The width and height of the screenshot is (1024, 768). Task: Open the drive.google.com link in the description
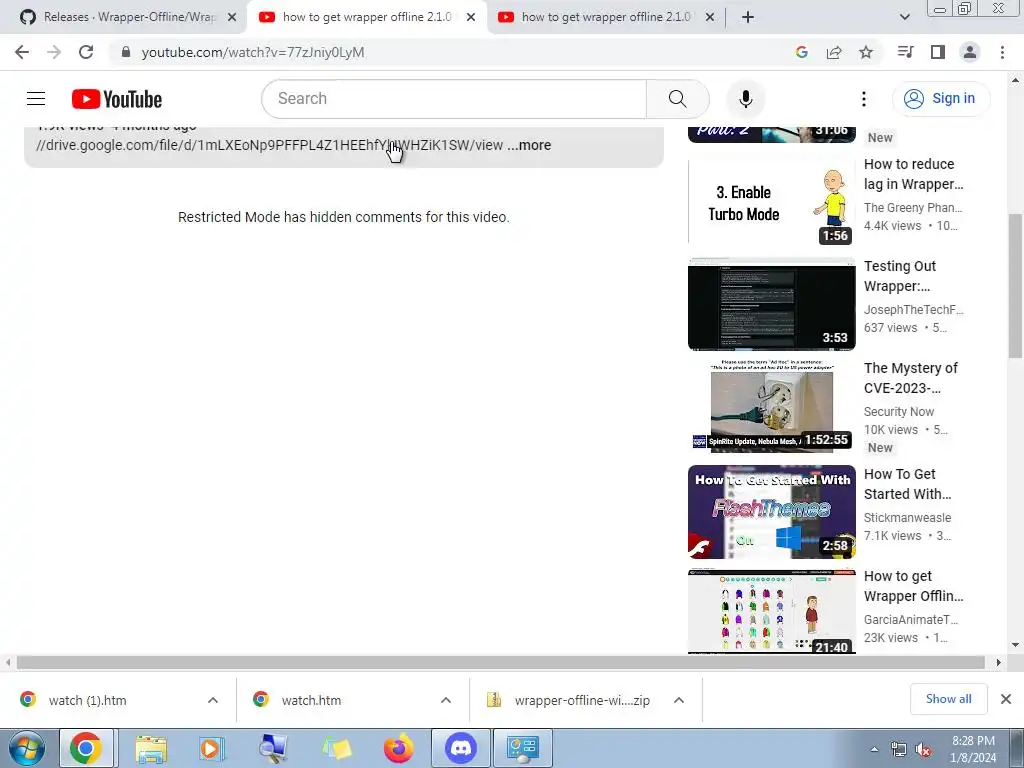(x=269, y=145)
